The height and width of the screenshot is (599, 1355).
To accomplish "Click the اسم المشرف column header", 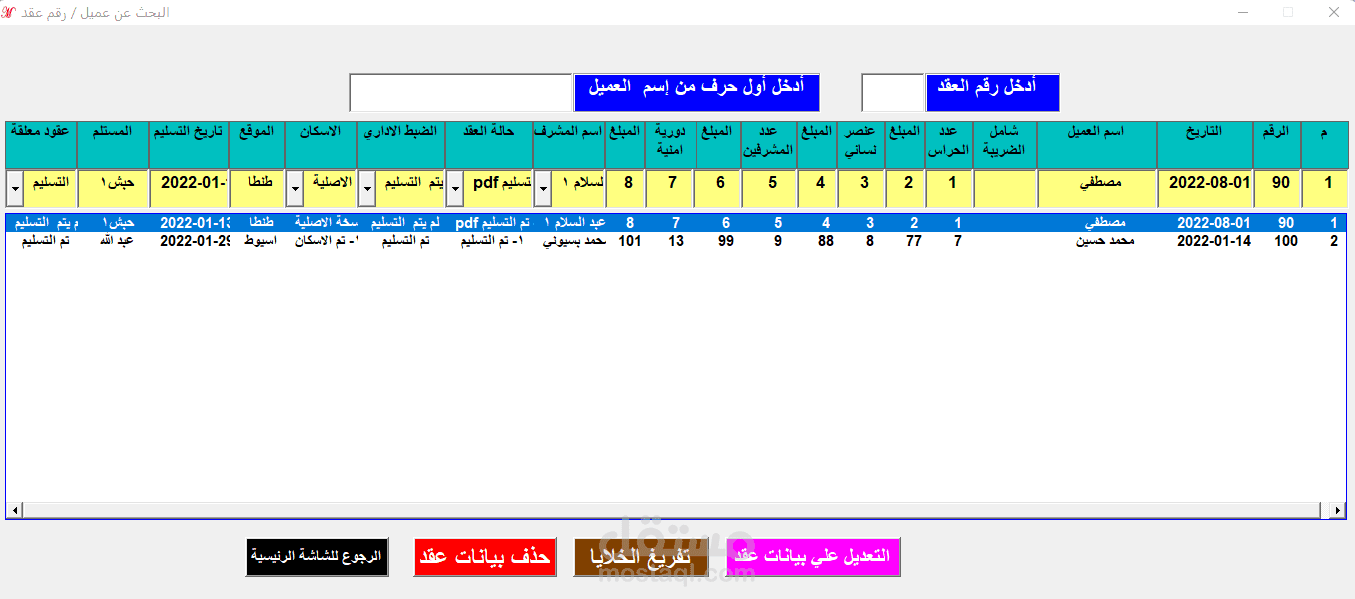I will pyautogui.click(x=568, y=144).
